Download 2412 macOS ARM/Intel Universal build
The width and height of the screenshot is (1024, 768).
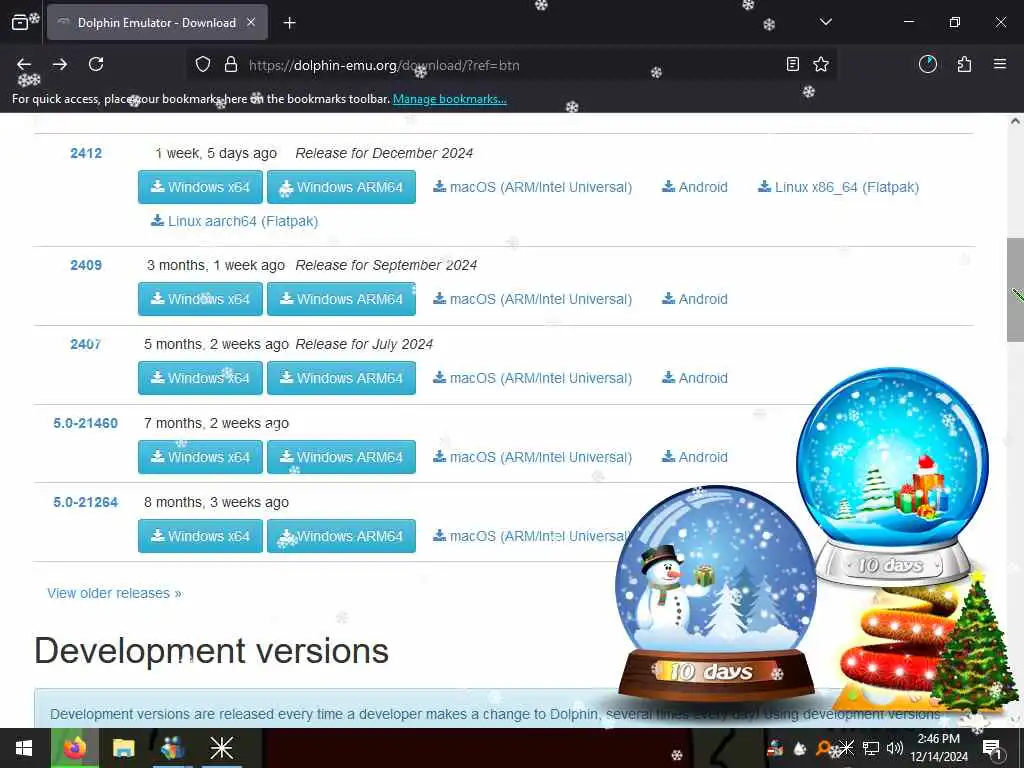[x=532, y=187]
